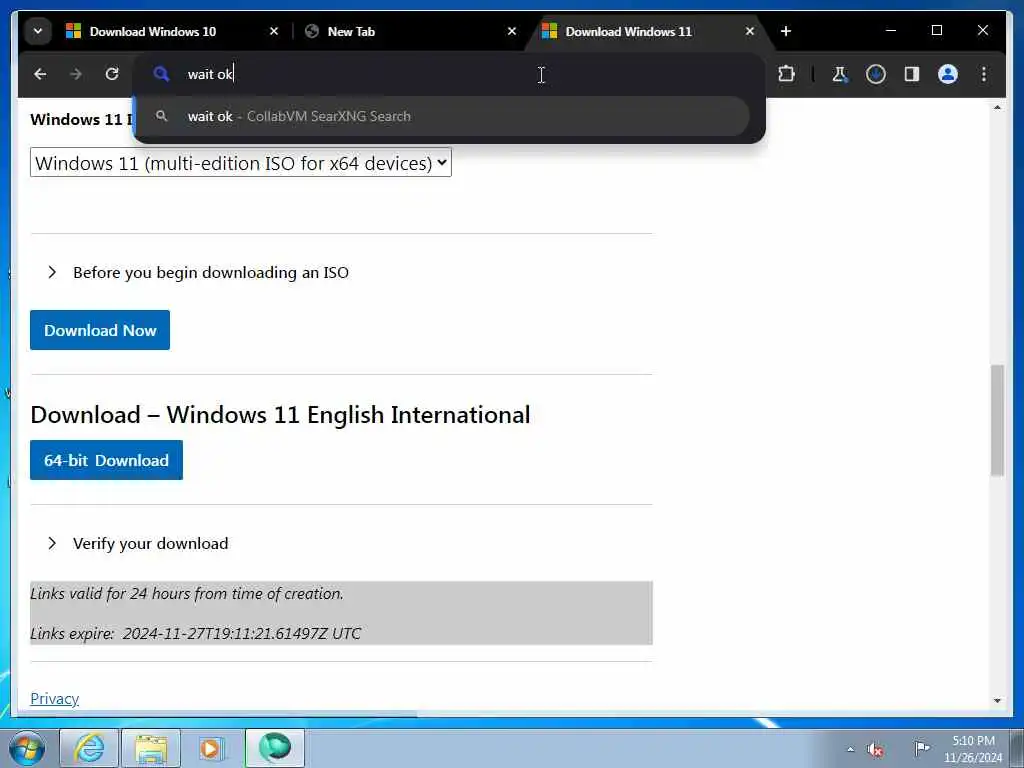Click the scrollbar down arrow
Screen dimensions: 1024x768
(x=997, y=700)
